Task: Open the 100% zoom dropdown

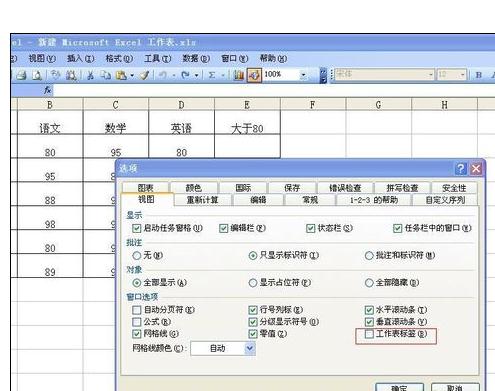Action: coord(303,75)
